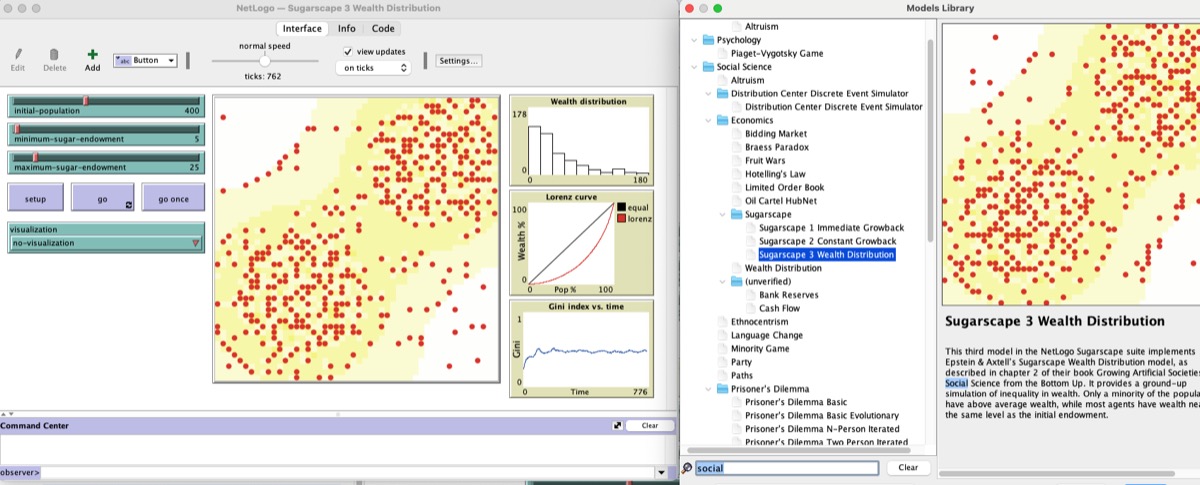
Task: Click the Sugarscape preview image in Models Library
Action: click(x=1071, y=163)
